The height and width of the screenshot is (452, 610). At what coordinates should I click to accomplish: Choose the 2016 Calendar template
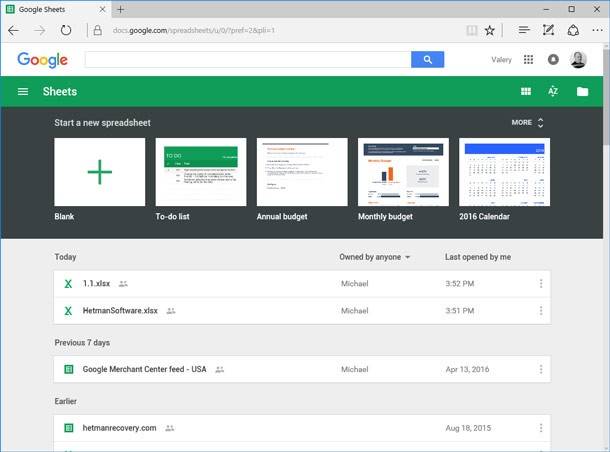504,172
